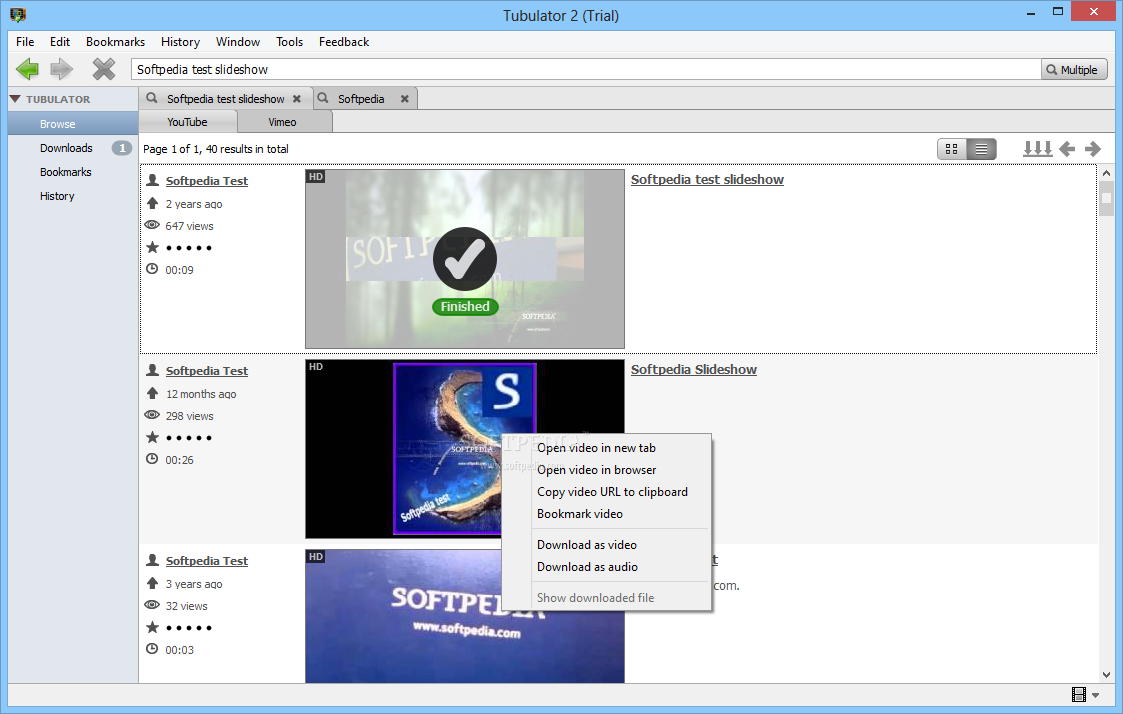This screenshot has width=1123, height=714.
Task: Click the HD badge on the finished video
Action: [x=316, y=177]
